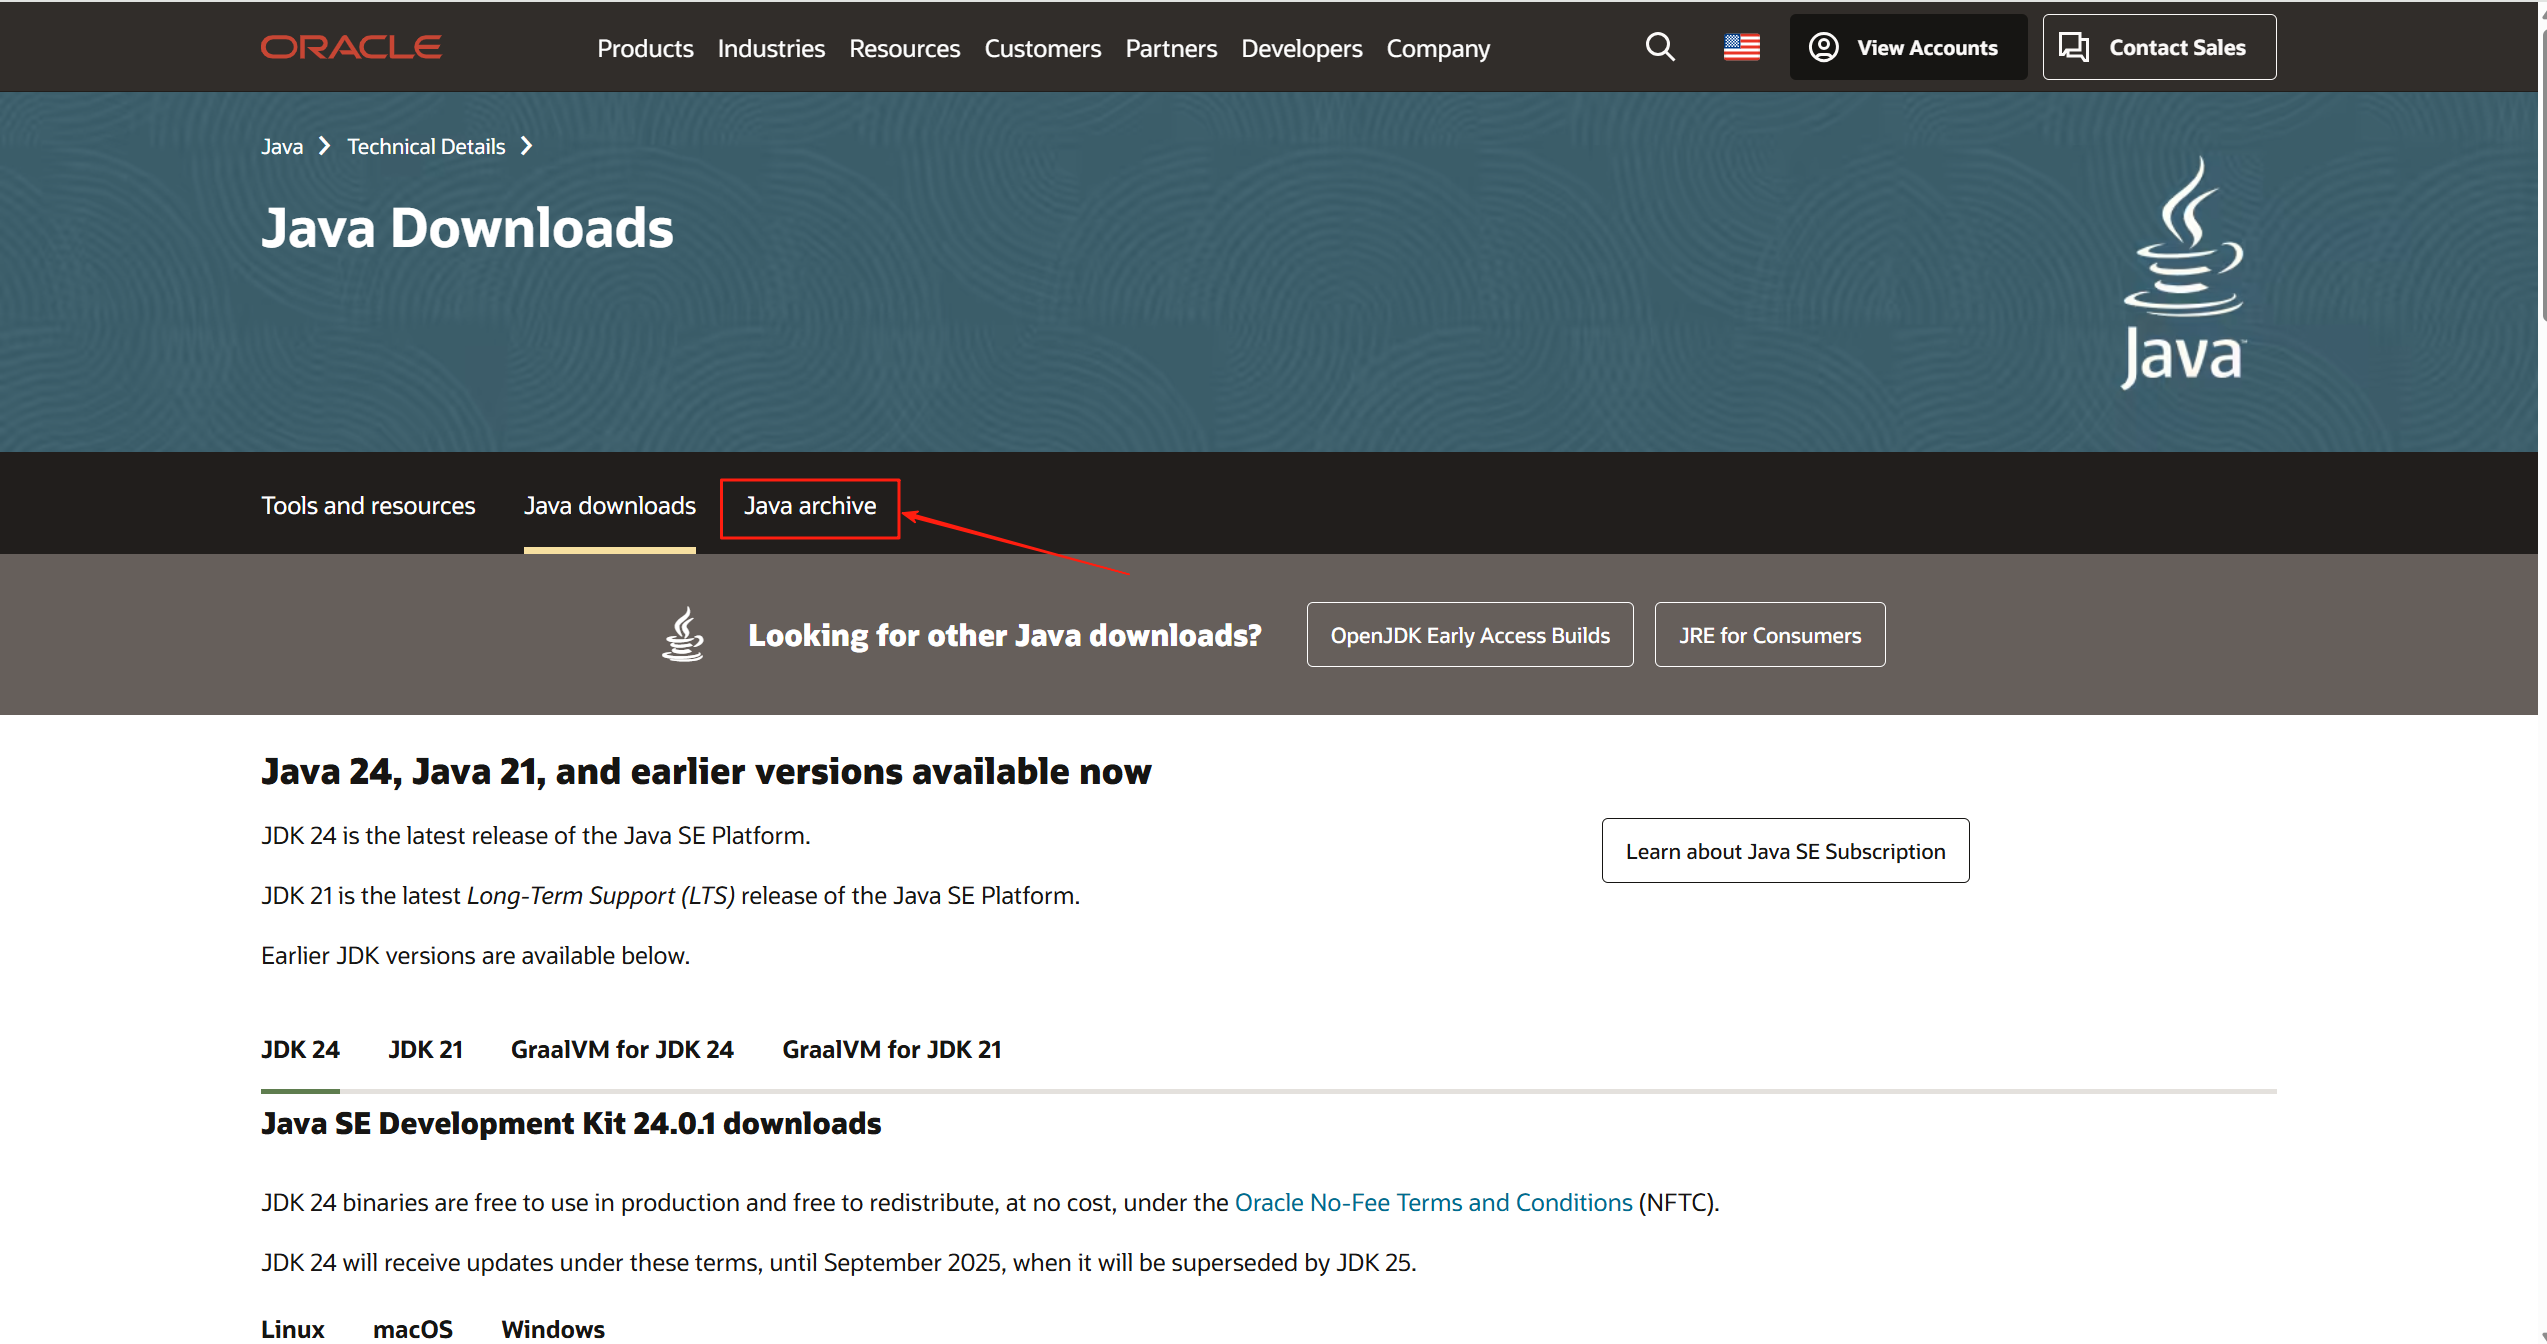Click OpenJDK Early Access Builds button
The height and width of the screenshot is (1344, 2547).
1469,635
